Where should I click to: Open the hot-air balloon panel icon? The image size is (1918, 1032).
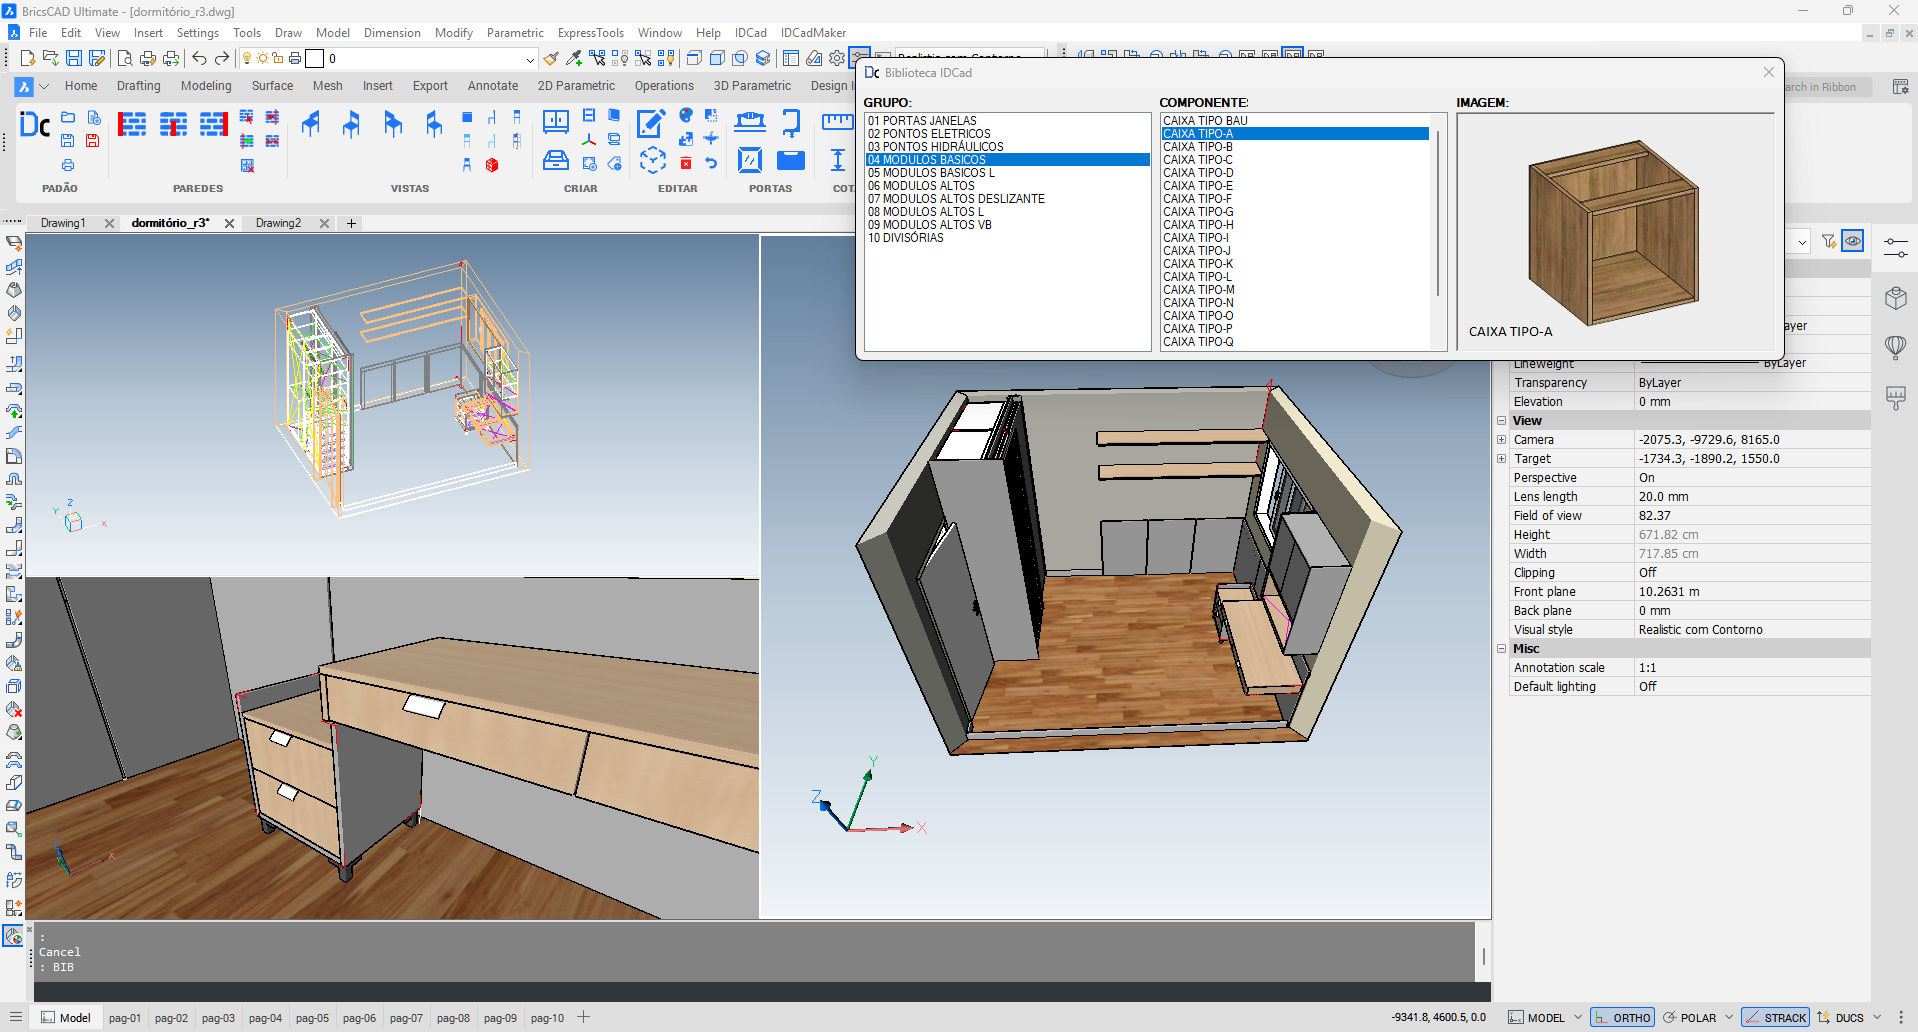1895,347
